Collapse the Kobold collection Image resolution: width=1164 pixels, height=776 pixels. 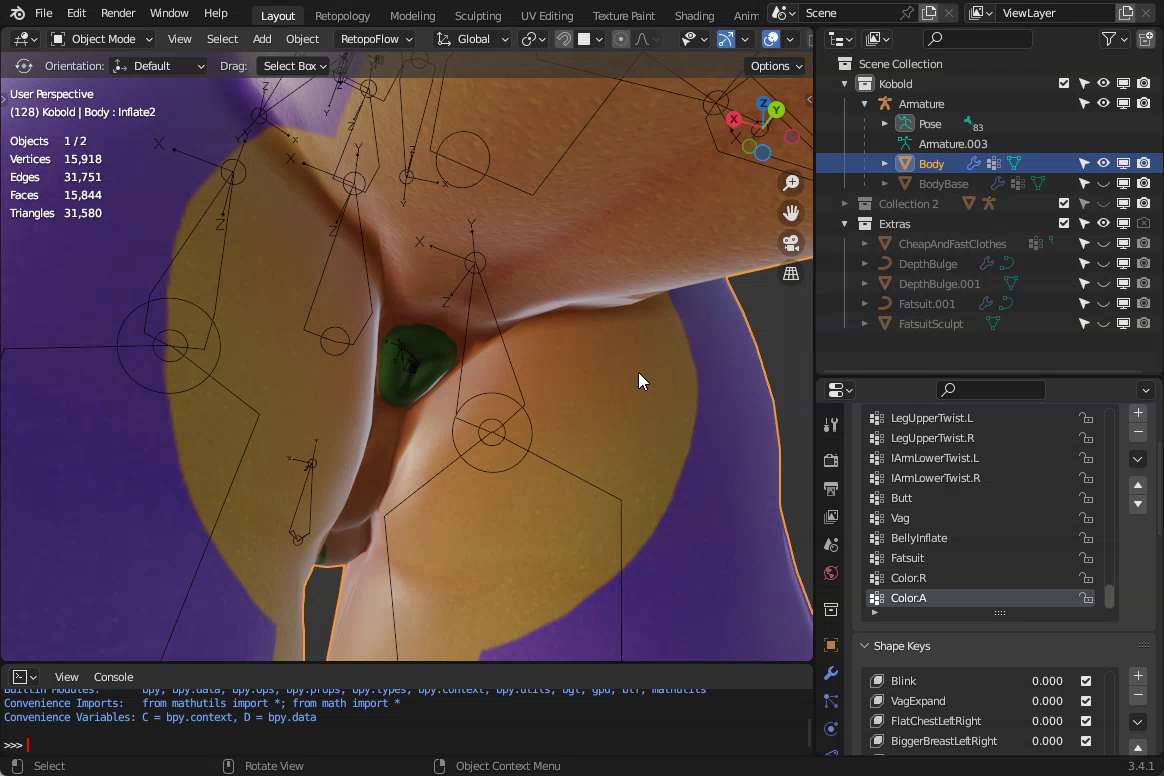coord(845,84)
